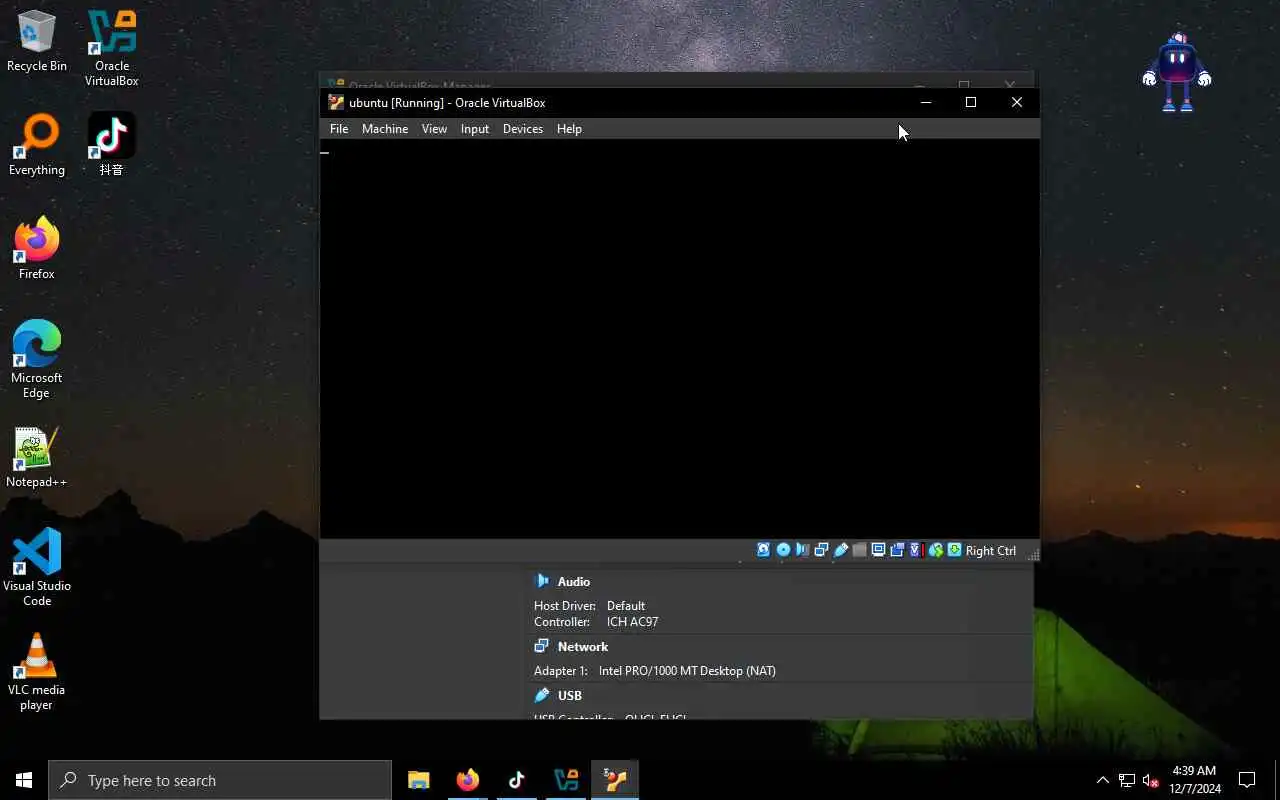
Task: Select the Everything desktop shortcut
Action: [x=37, y=146]
